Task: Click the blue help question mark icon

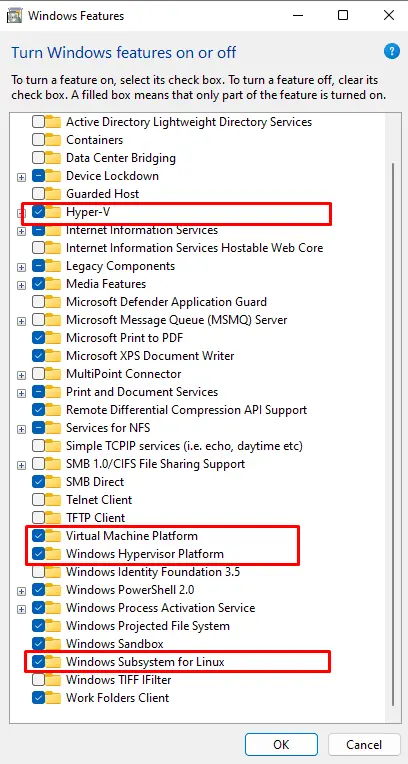Action: [391, 51]
